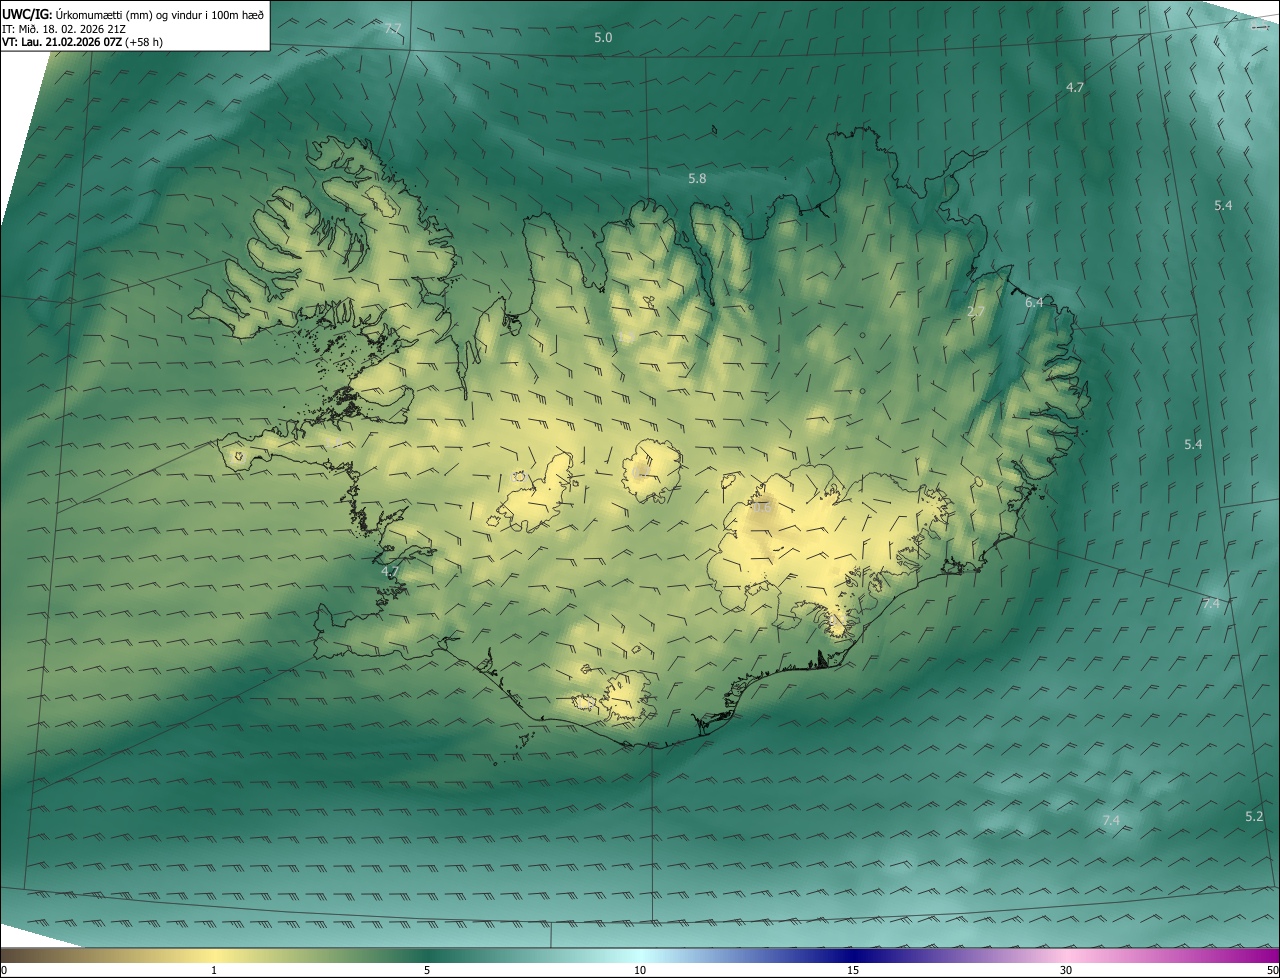Click the title 'Úrkomumætti (mm) og vindur í 100m hæð'
1280x978 pixels.
point(160,14)
